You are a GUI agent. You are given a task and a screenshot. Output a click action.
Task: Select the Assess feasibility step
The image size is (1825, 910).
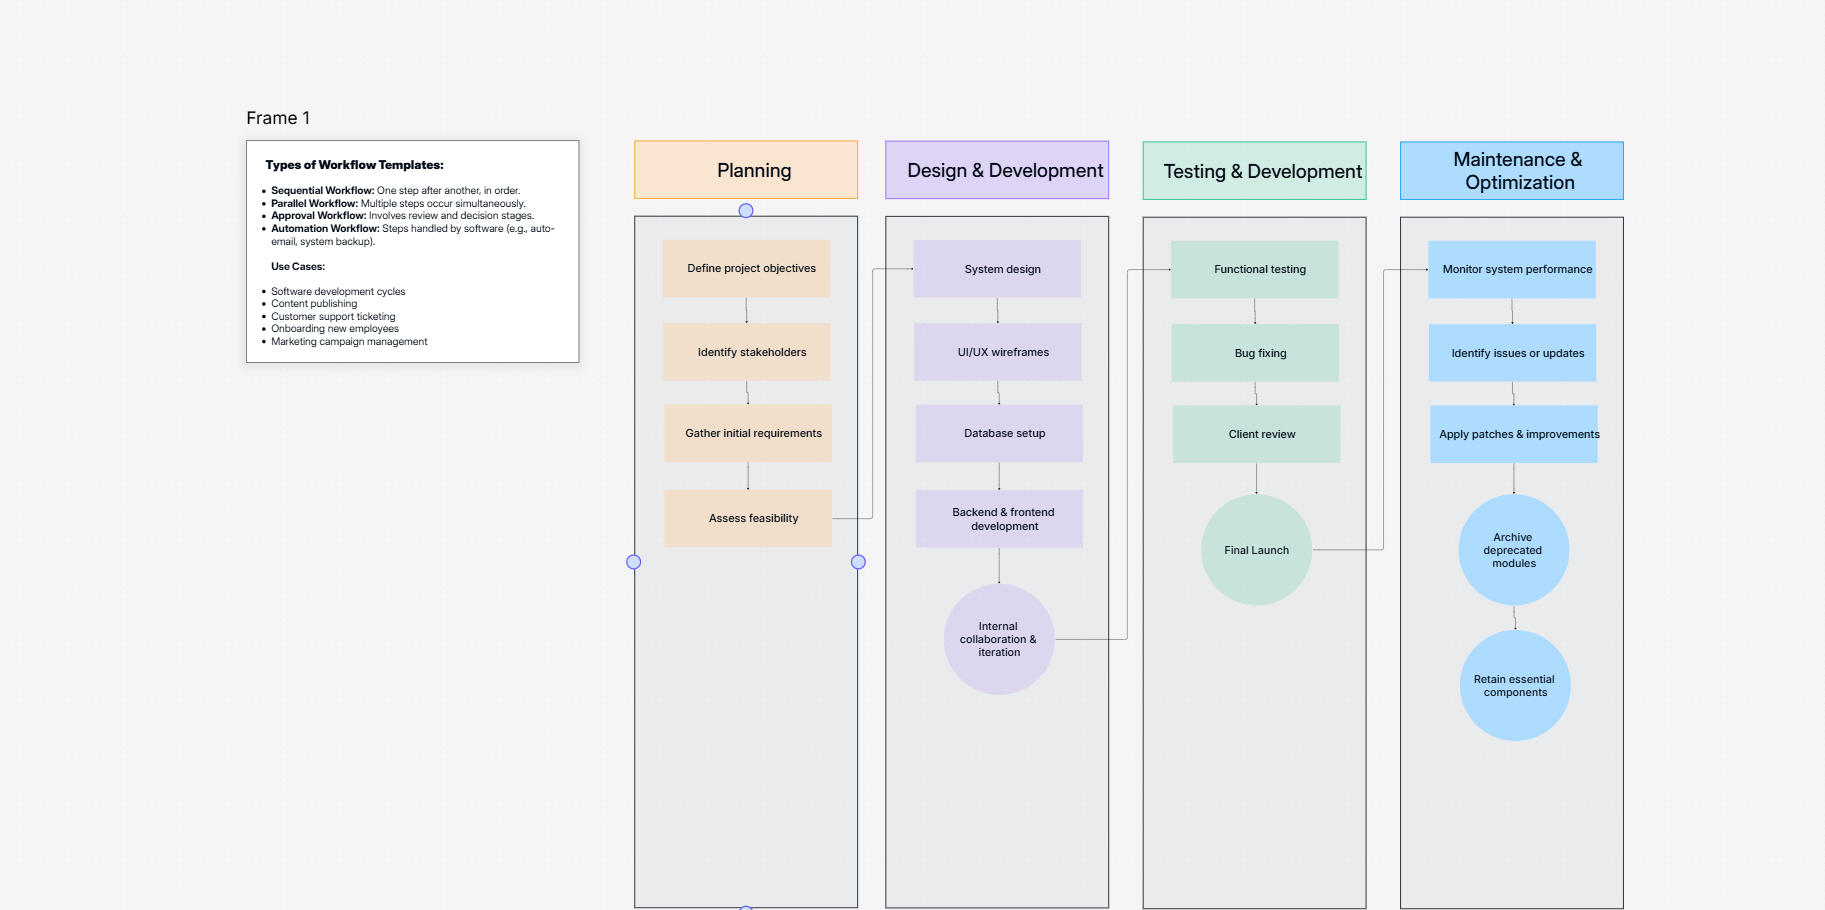[748, 518]
